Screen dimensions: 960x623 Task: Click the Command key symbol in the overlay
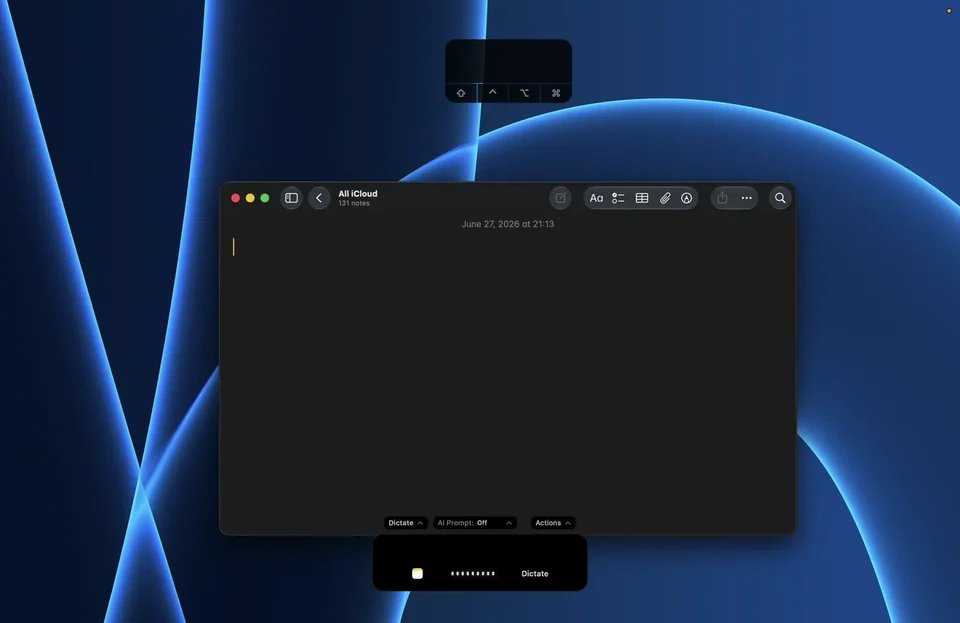556,93
